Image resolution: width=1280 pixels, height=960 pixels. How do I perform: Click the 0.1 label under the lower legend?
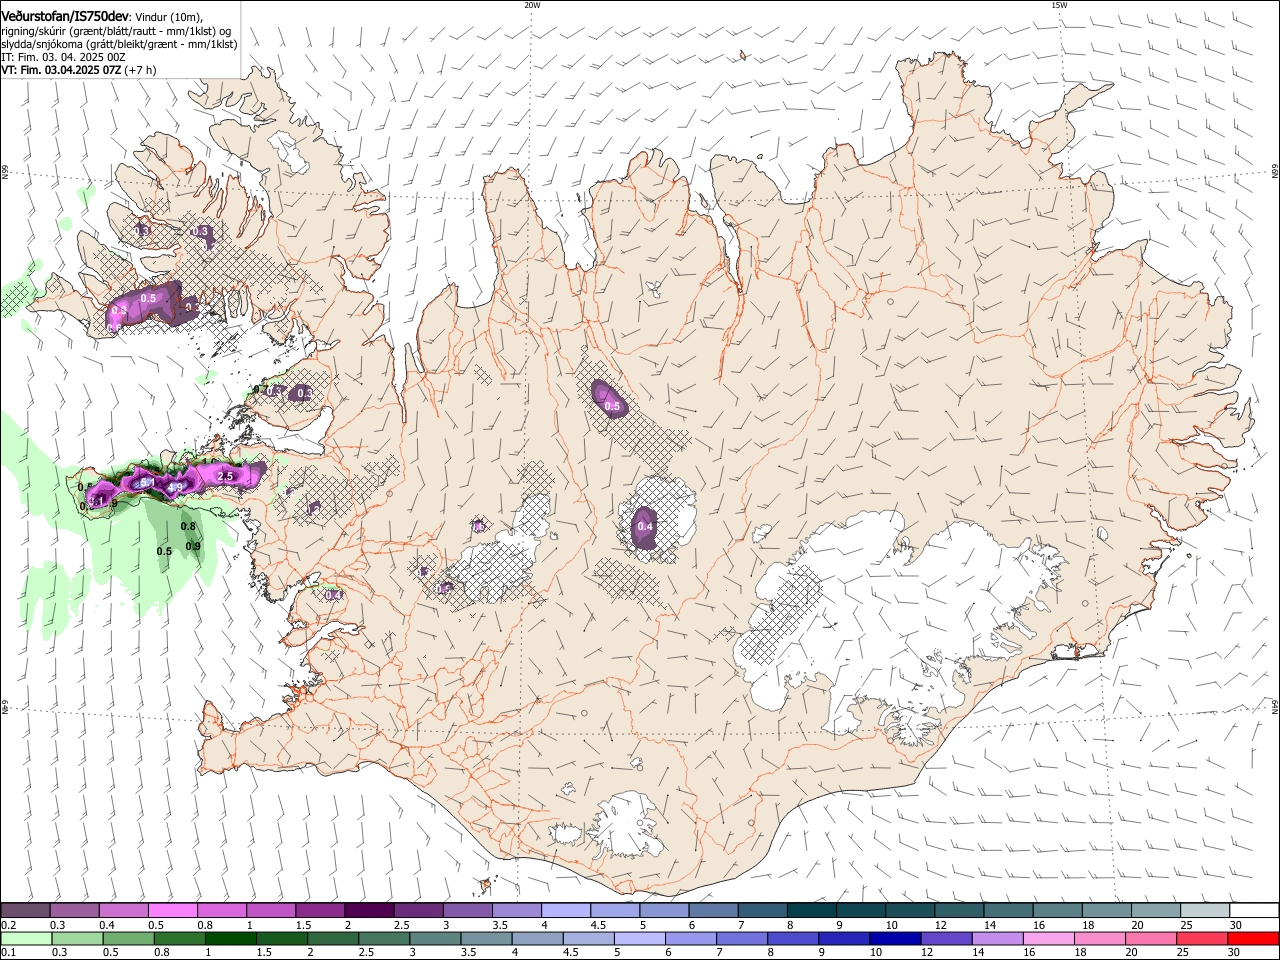8,952
